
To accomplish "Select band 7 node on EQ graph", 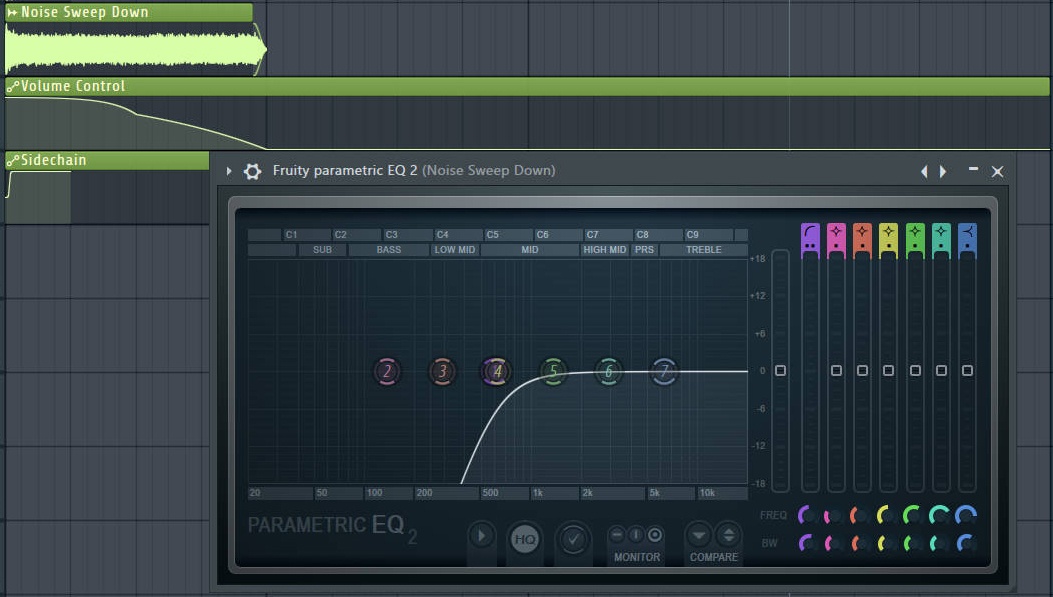I will pos(663,371).
